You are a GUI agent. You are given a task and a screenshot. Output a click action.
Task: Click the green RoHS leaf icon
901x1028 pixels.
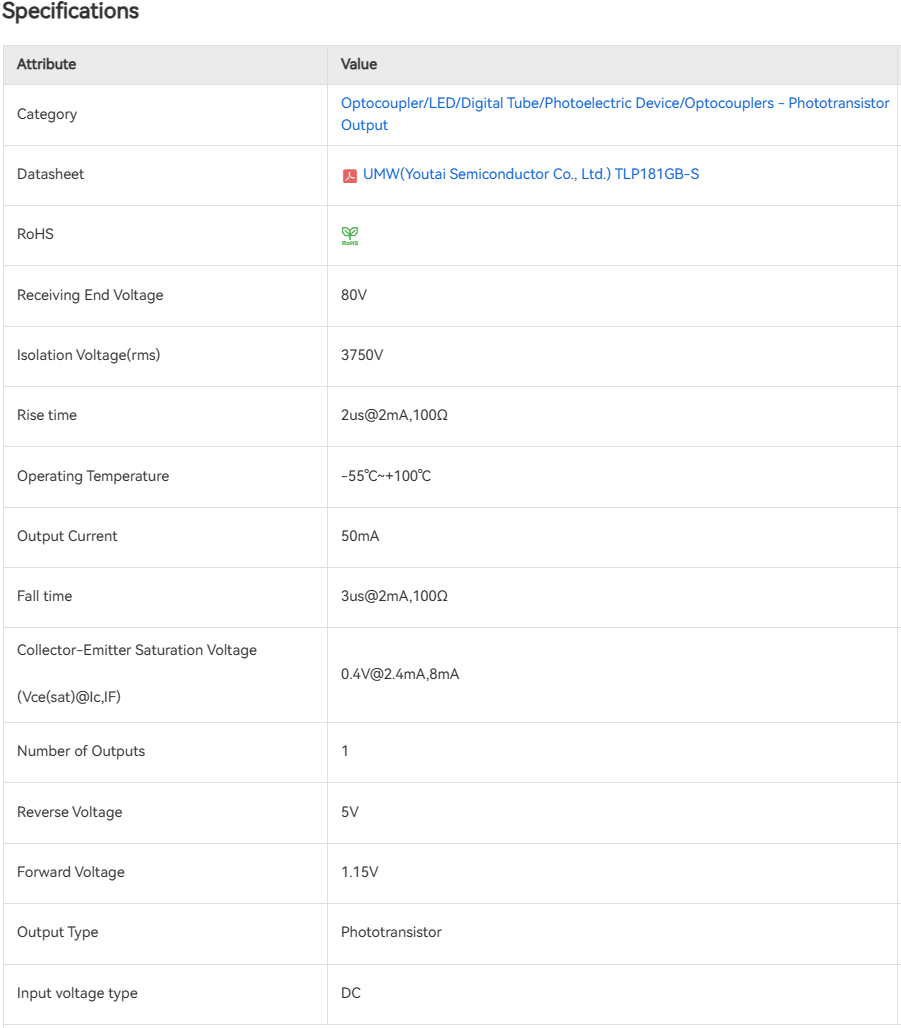click(x=349, y=236)
